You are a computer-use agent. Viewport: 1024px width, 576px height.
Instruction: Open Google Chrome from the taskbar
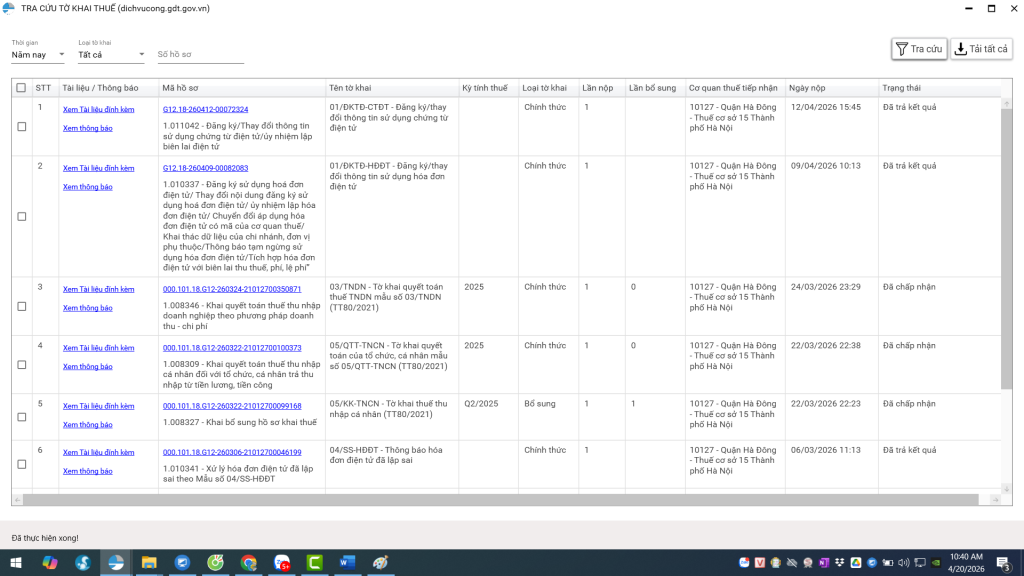click(249, 563)
